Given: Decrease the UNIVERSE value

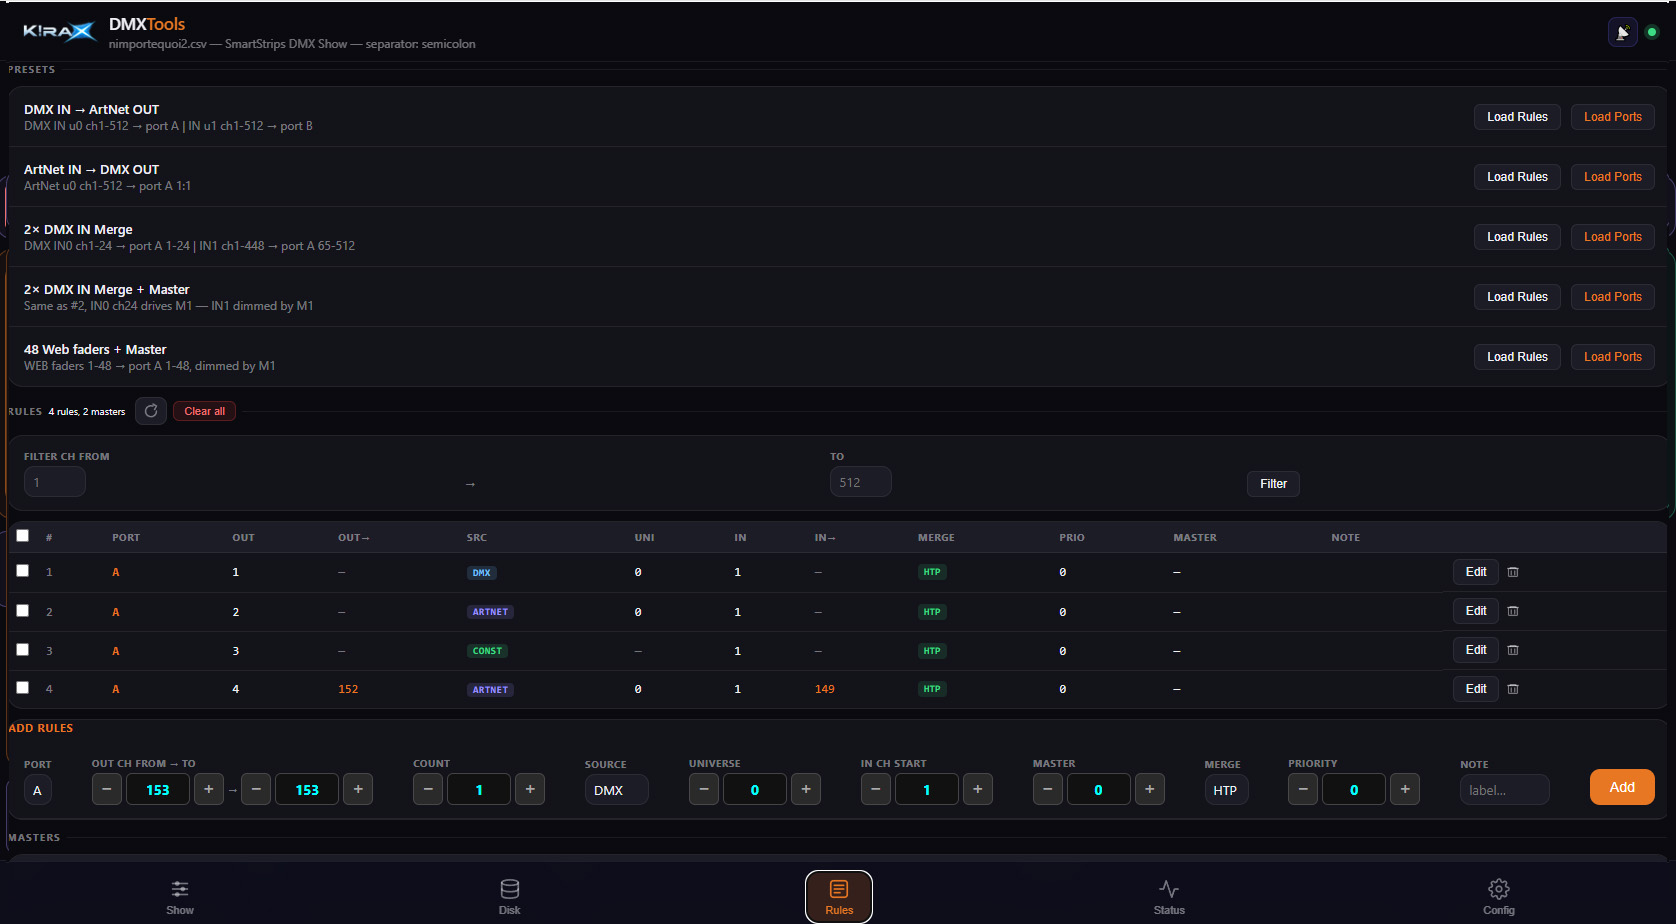Looking at the screenshot, I should 704,789.
